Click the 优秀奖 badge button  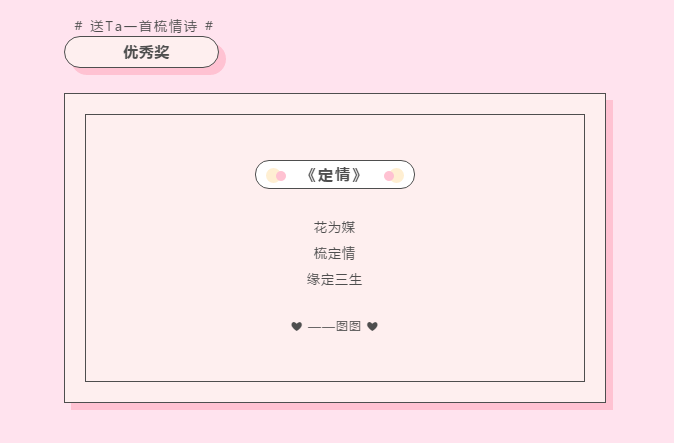141,52
